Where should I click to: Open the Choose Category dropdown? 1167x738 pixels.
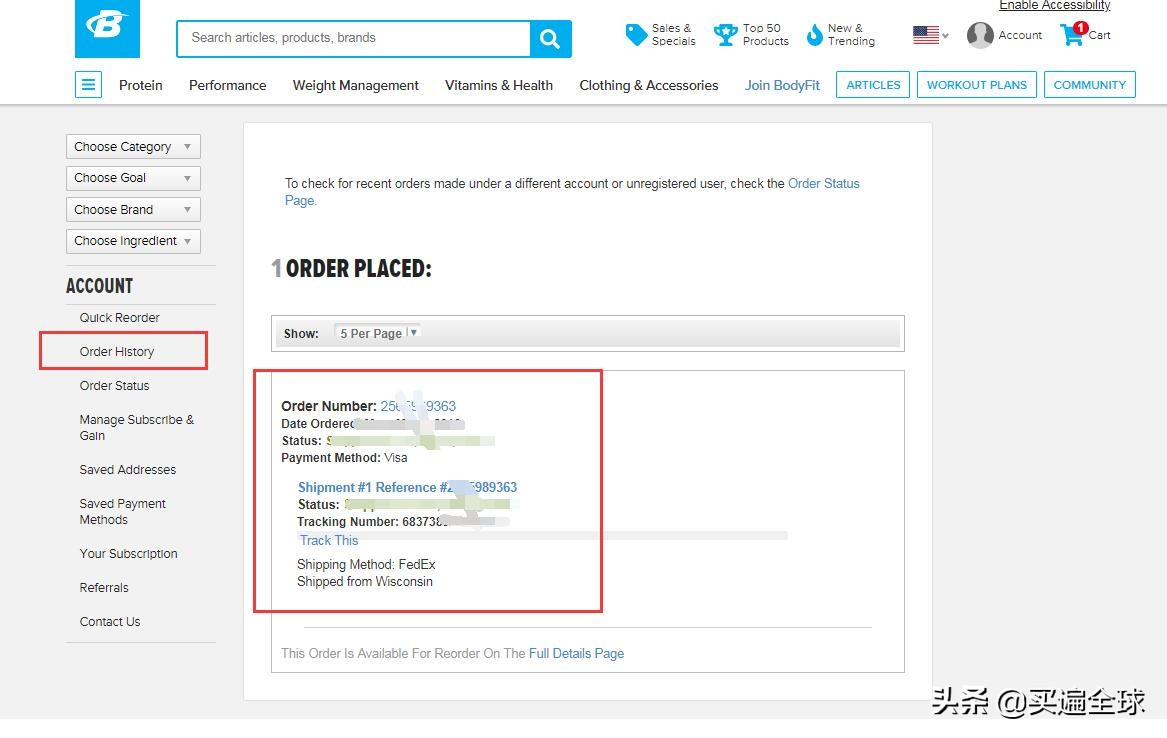tap(133, 147)
